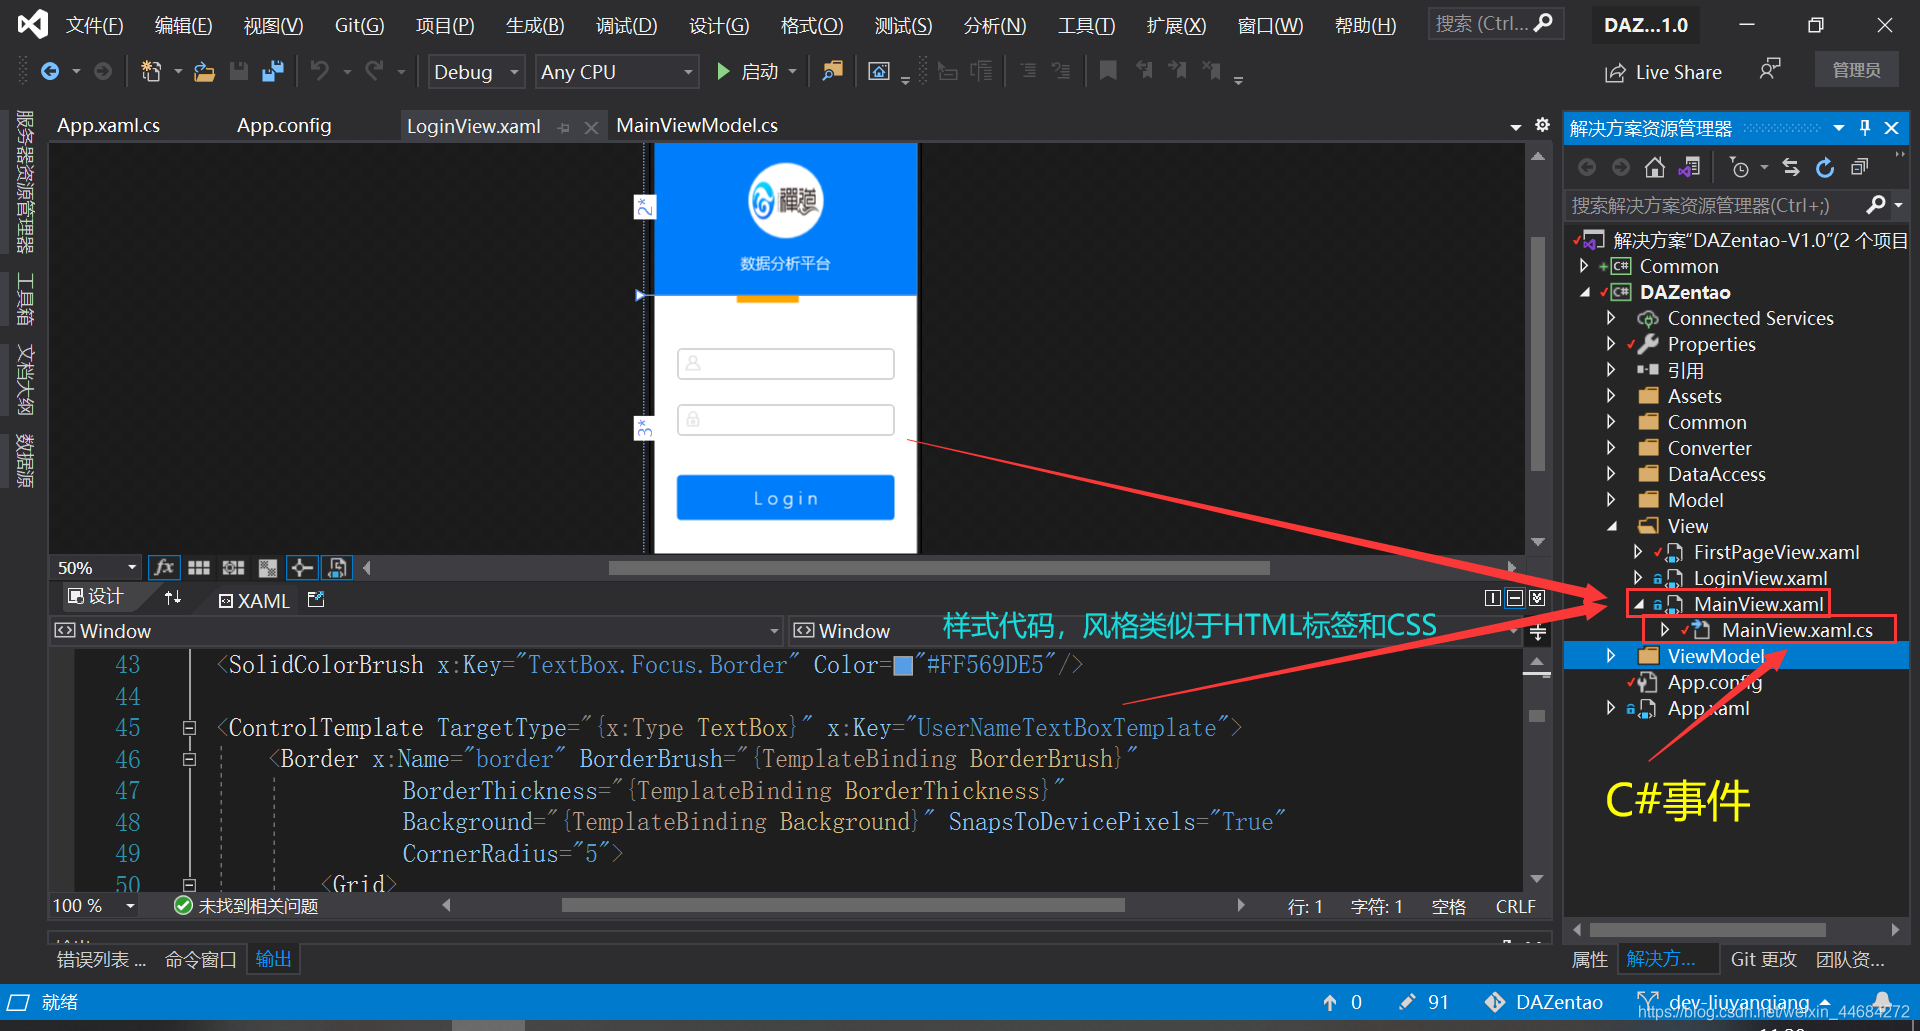Open the 50% zoom dropdown in designer
This screenshot has width=1920, height=1031.
pyautogui.click(x=131, y=568)
